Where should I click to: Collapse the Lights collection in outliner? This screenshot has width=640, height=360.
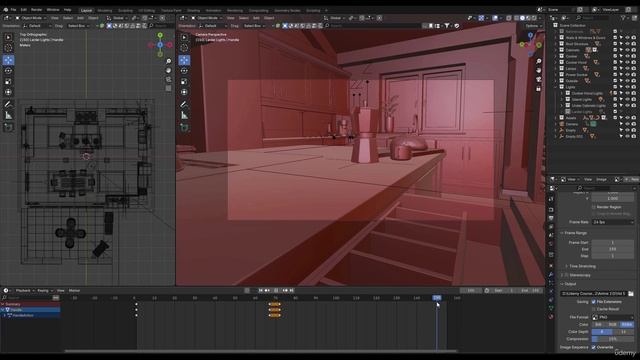click(556, 87)
